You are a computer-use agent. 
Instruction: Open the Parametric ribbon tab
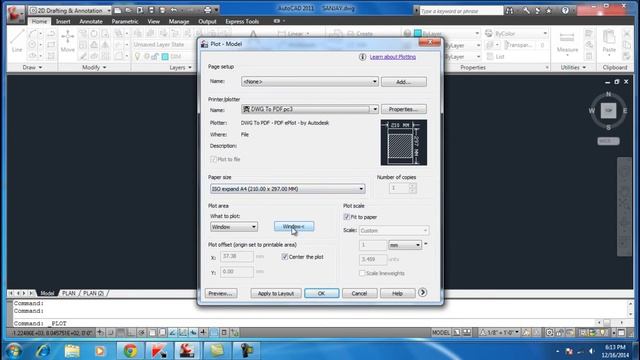click(x=124, y=21)
